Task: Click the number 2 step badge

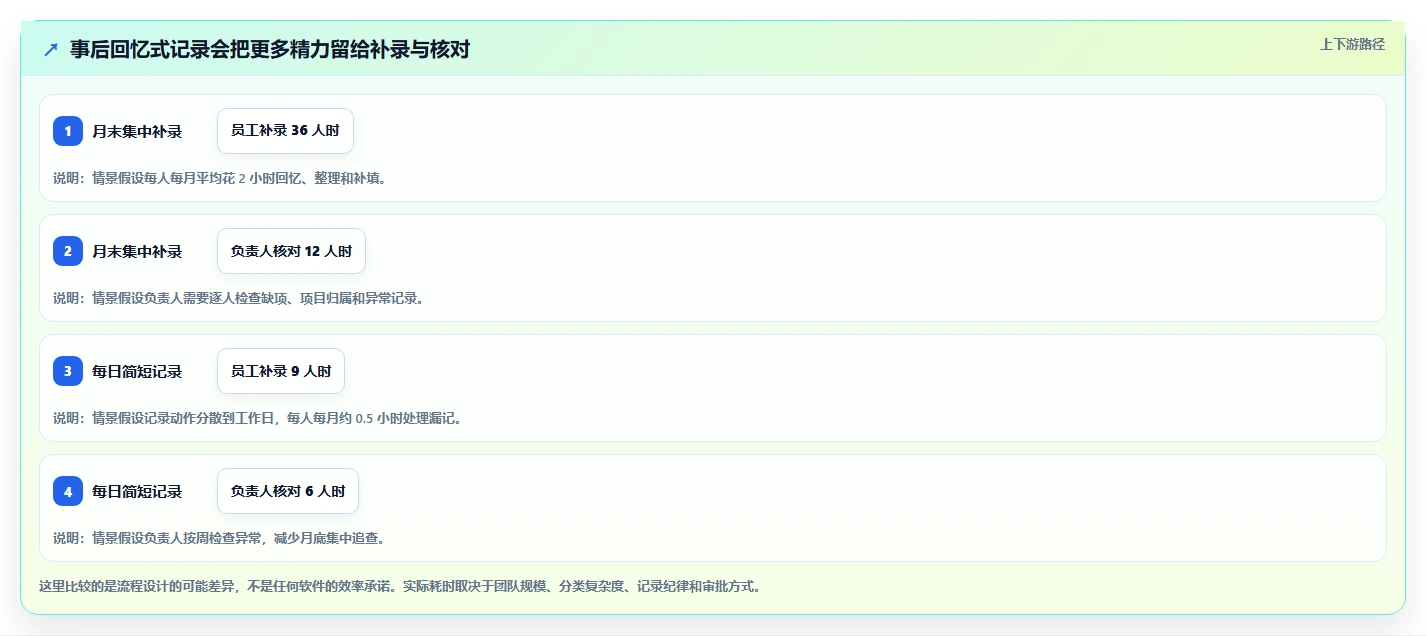Action: coord(68,251)
